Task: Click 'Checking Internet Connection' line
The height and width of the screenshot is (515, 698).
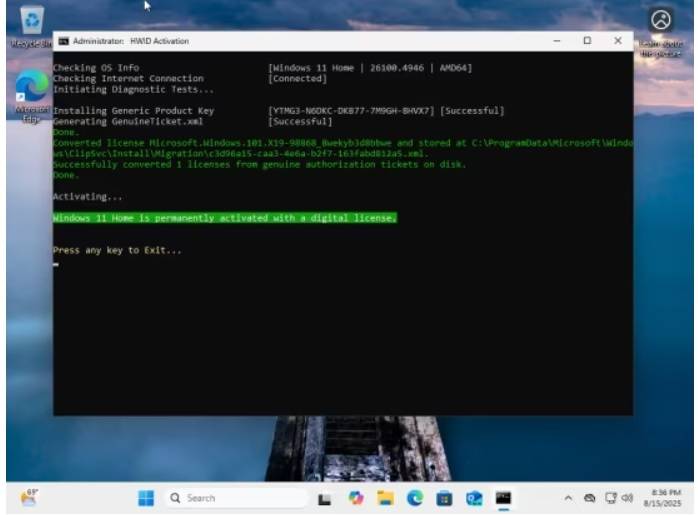Action: 128,79
